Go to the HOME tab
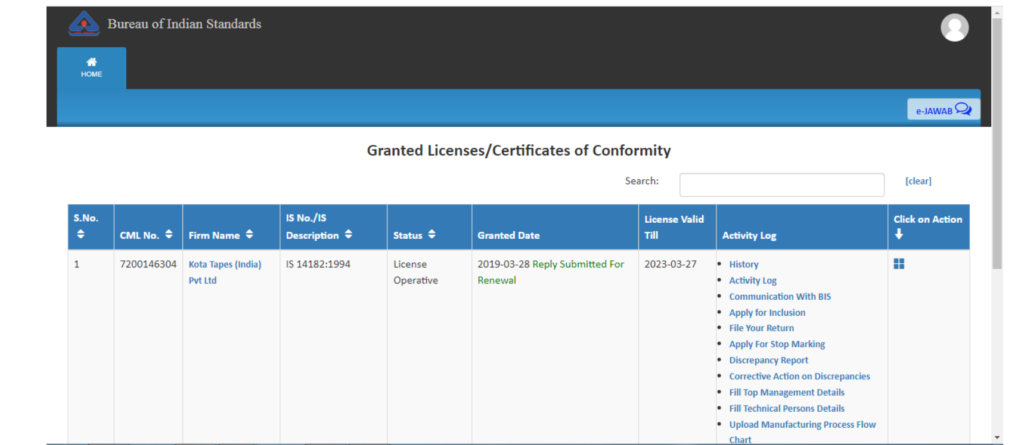Image resolution: width=1024 pixels, height=445 pixels. 91,68
